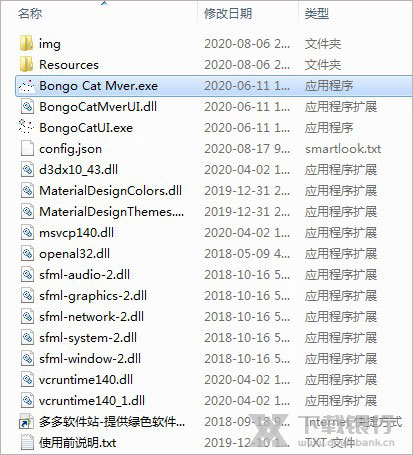The image size is (413, 455).
Task: Select the sfml-graphics-2.dll entry
Action: 93,296
